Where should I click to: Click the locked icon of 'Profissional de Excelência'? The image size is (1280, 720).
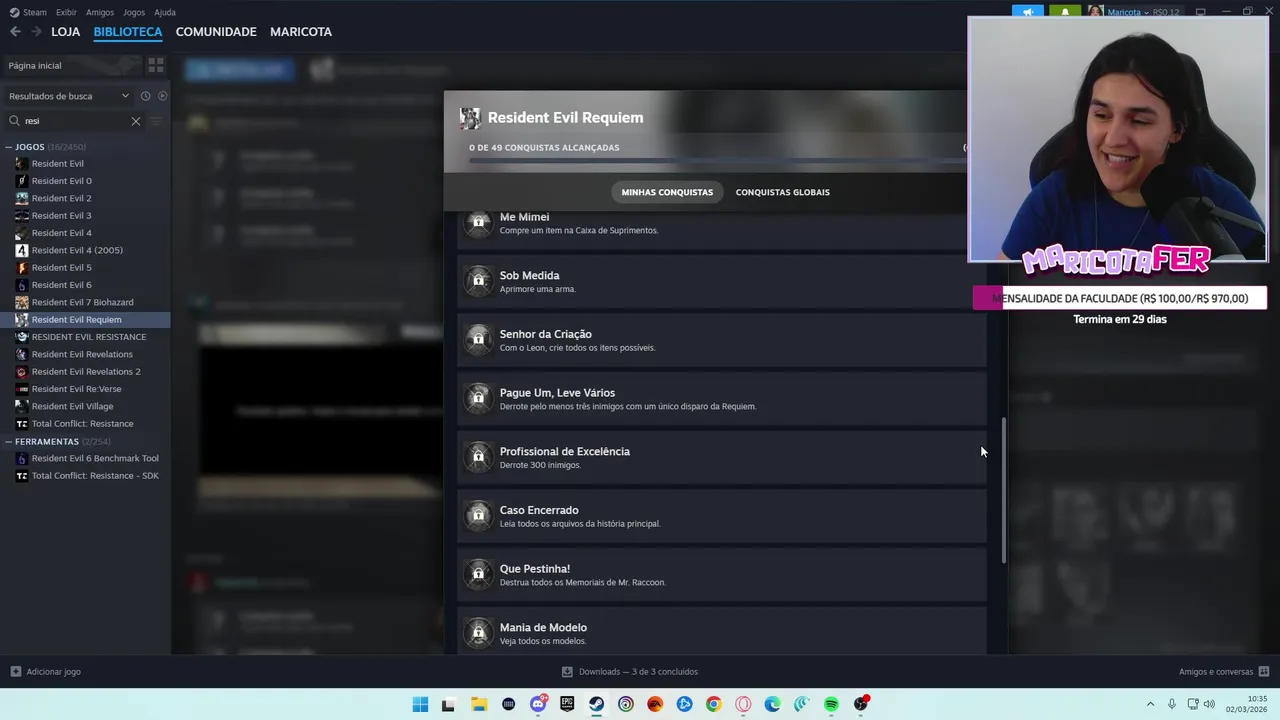(479, 456)
